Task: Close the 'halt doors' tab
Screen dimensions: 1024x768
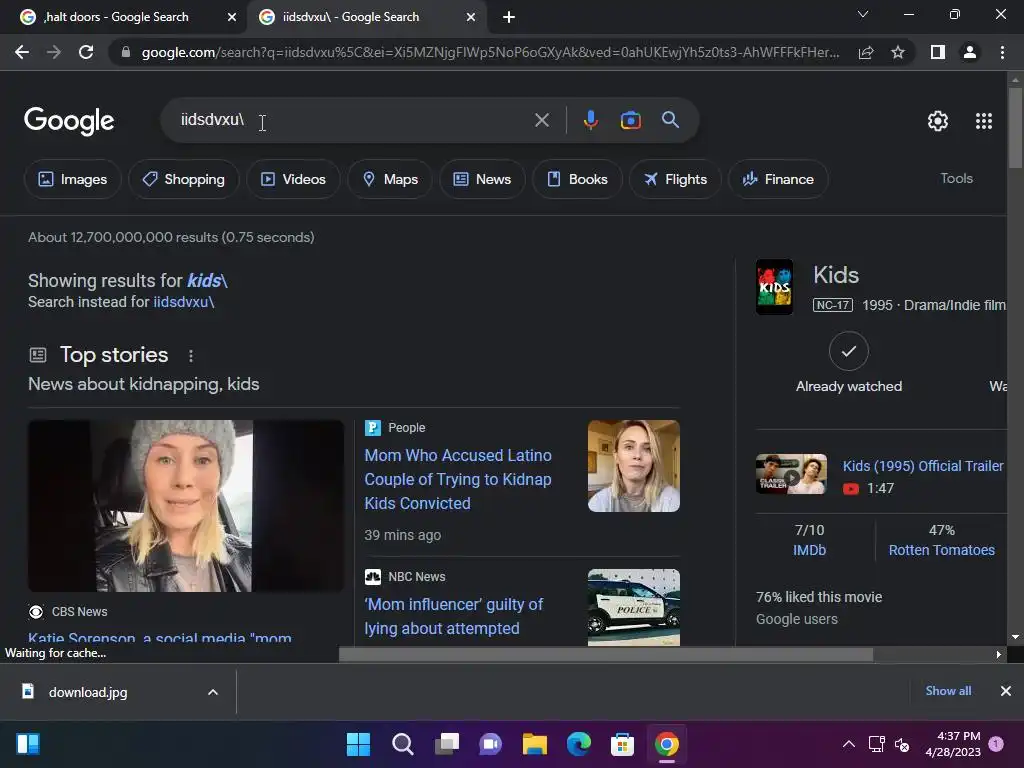Action: (232, 17)
